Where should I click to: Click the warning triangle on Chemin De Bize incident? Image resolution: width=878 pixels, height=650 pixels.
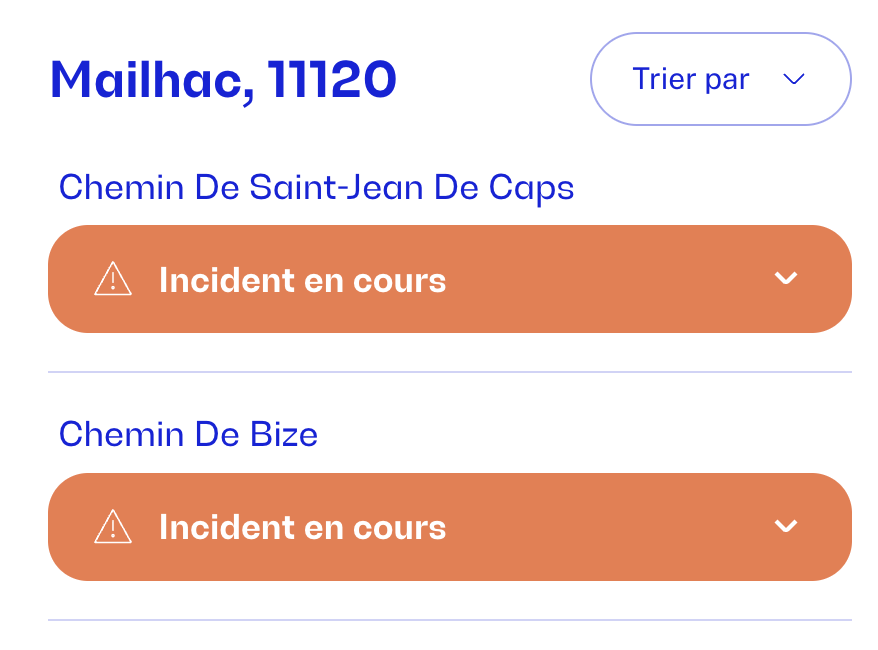[x=113, y=526]
